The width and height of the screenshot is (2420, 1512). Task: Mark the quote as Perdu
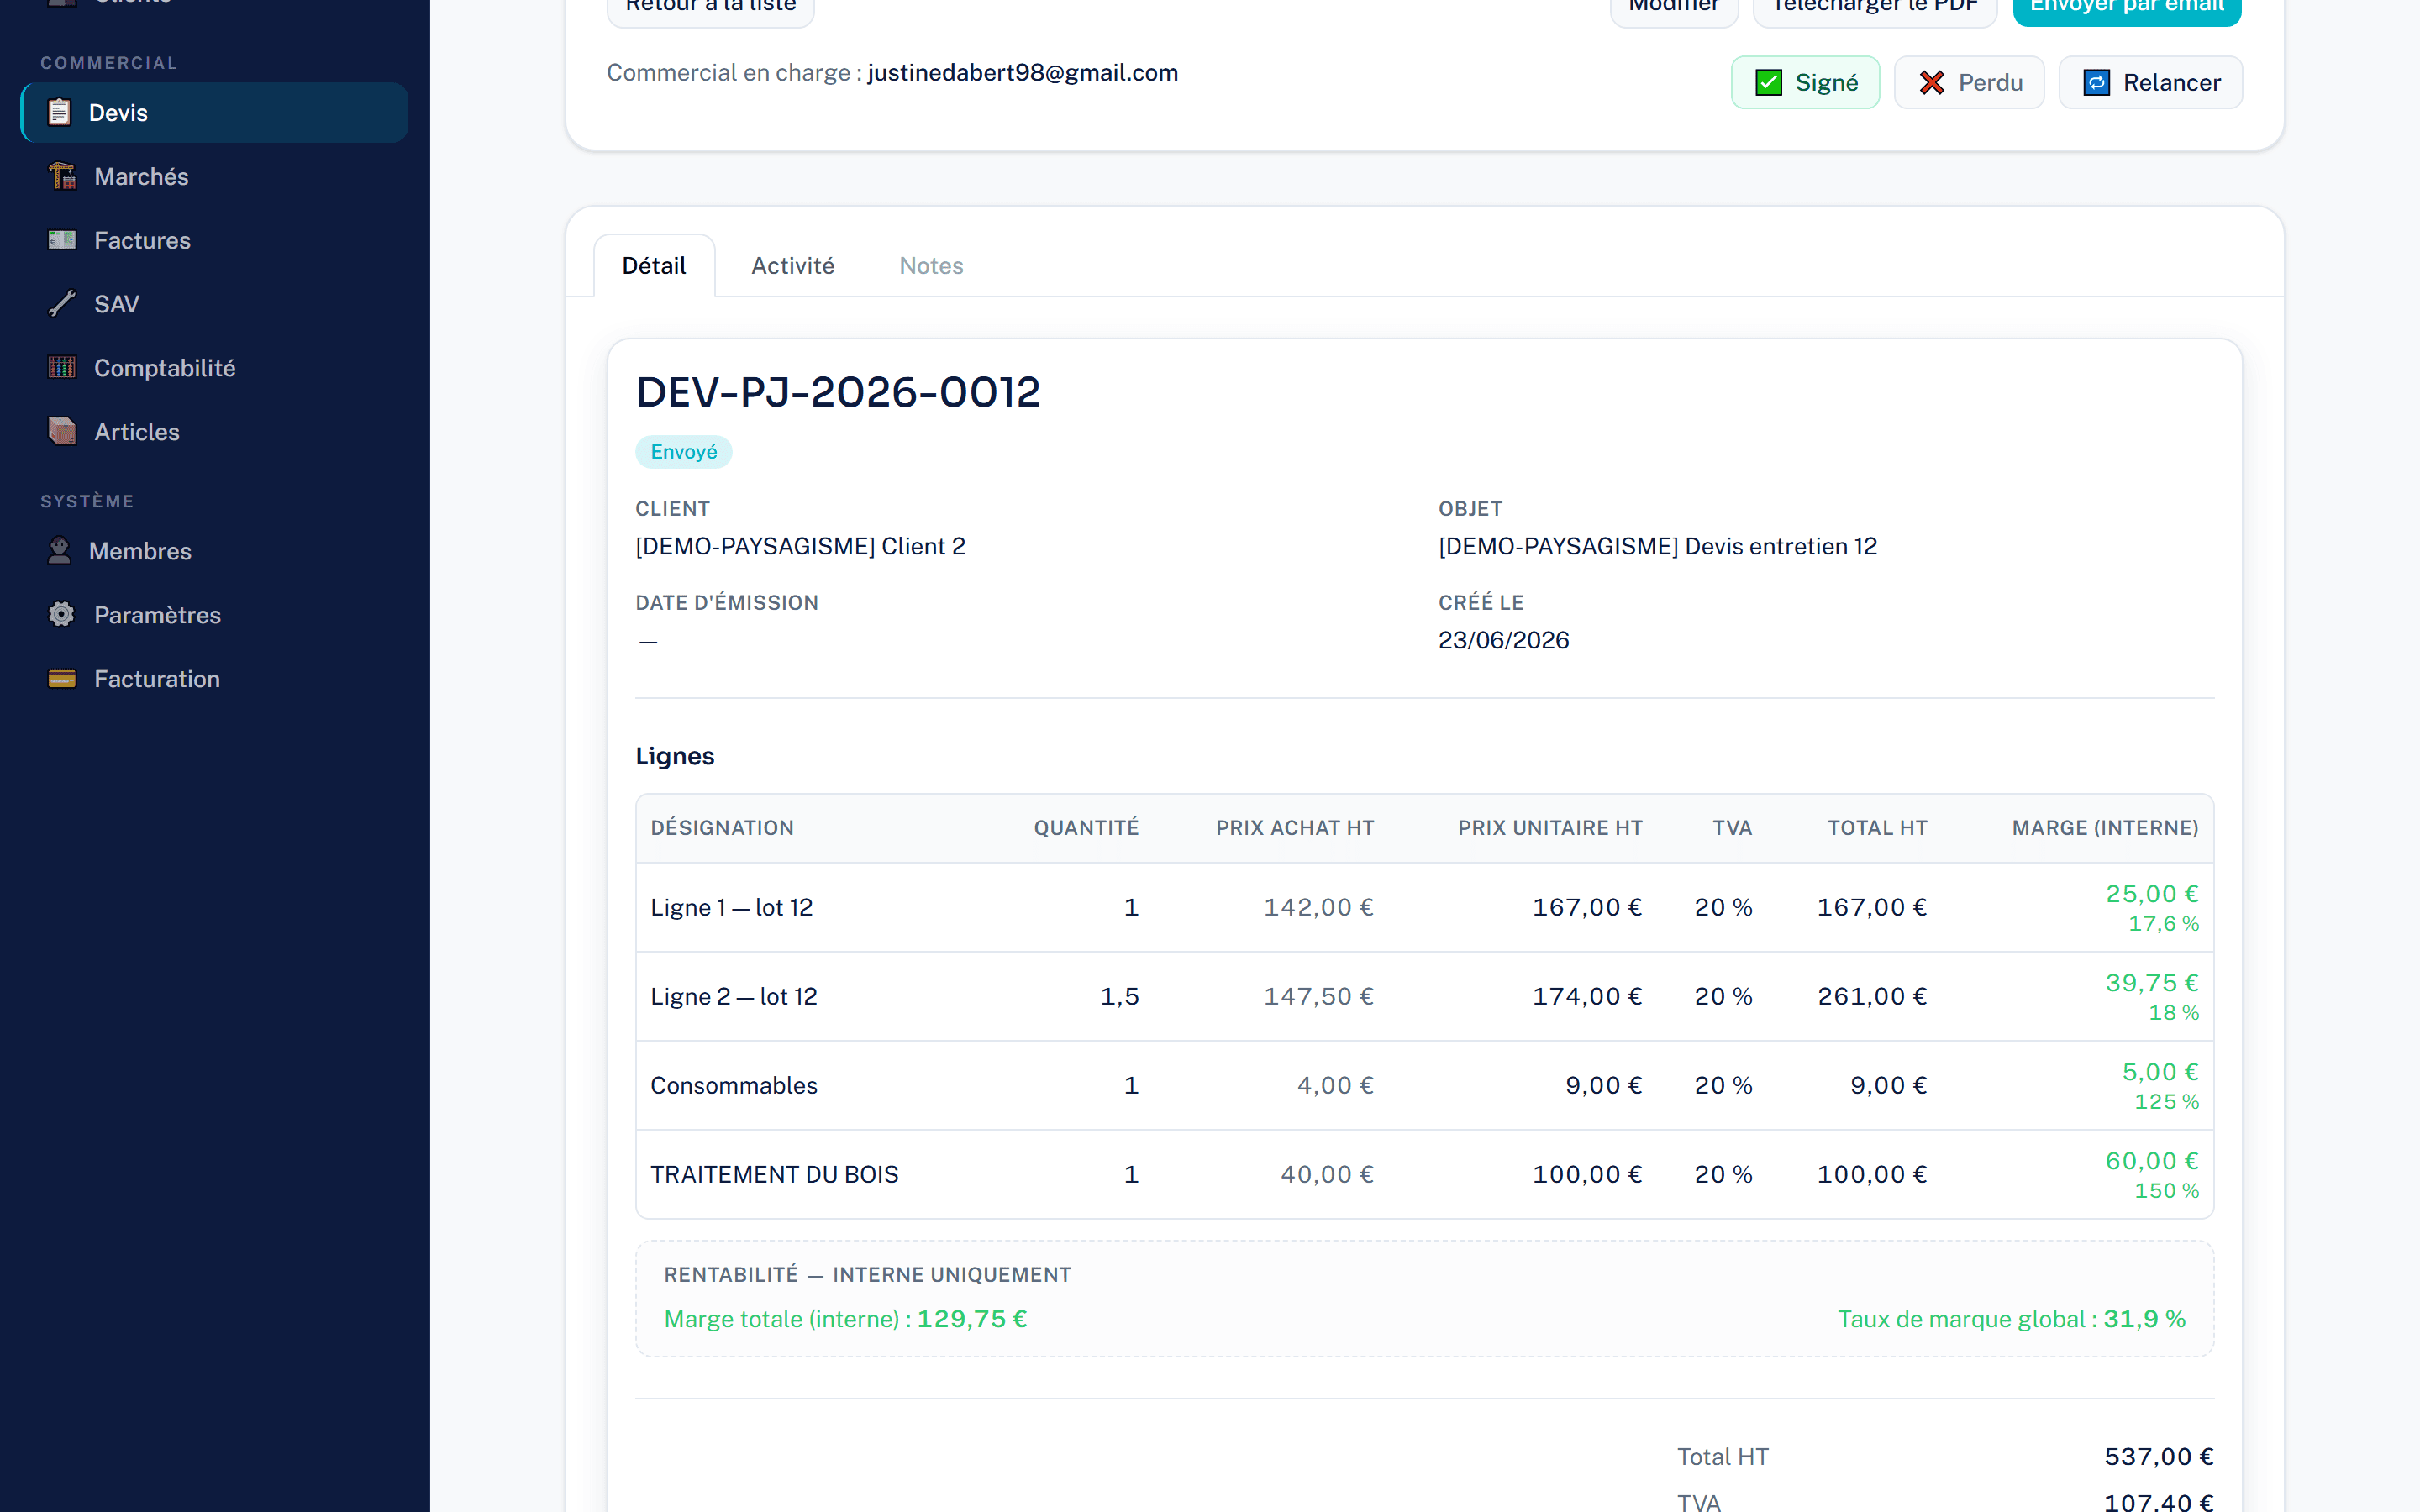click(x=1969, y=83)
